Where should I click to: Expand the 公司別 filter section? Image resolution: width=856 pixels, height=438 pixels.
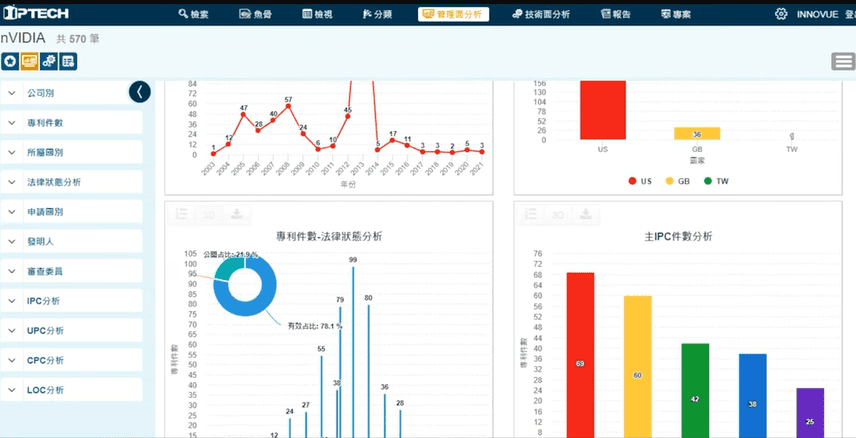click(x=70, y=93)
